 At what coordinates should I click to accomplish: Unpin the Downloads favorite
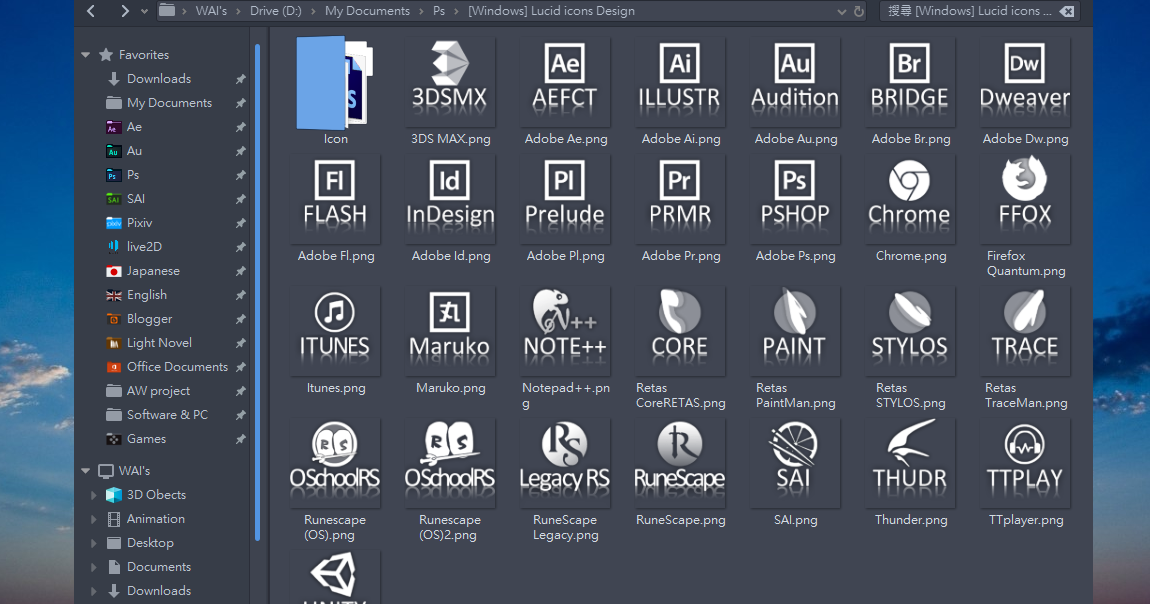pos(240,78)
